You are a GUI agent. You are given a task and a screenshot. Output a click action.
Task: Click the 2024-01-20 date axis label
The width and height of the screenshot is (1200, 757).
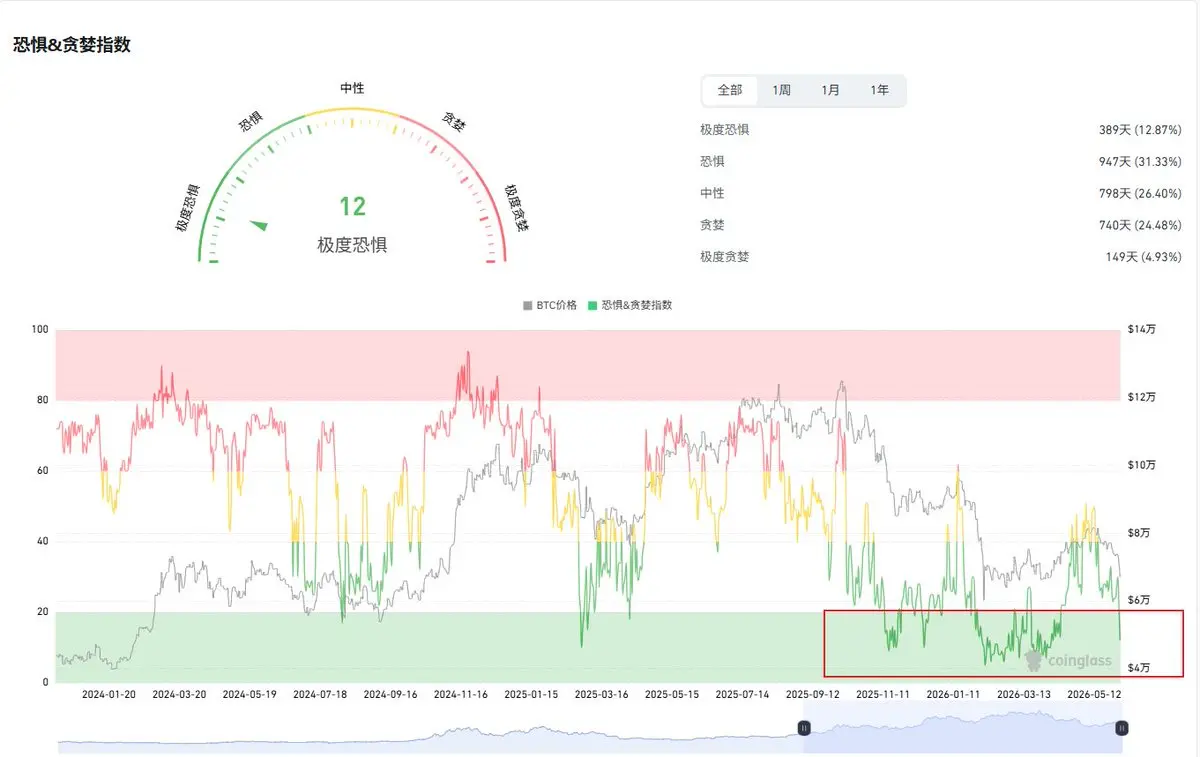(108, 694)
